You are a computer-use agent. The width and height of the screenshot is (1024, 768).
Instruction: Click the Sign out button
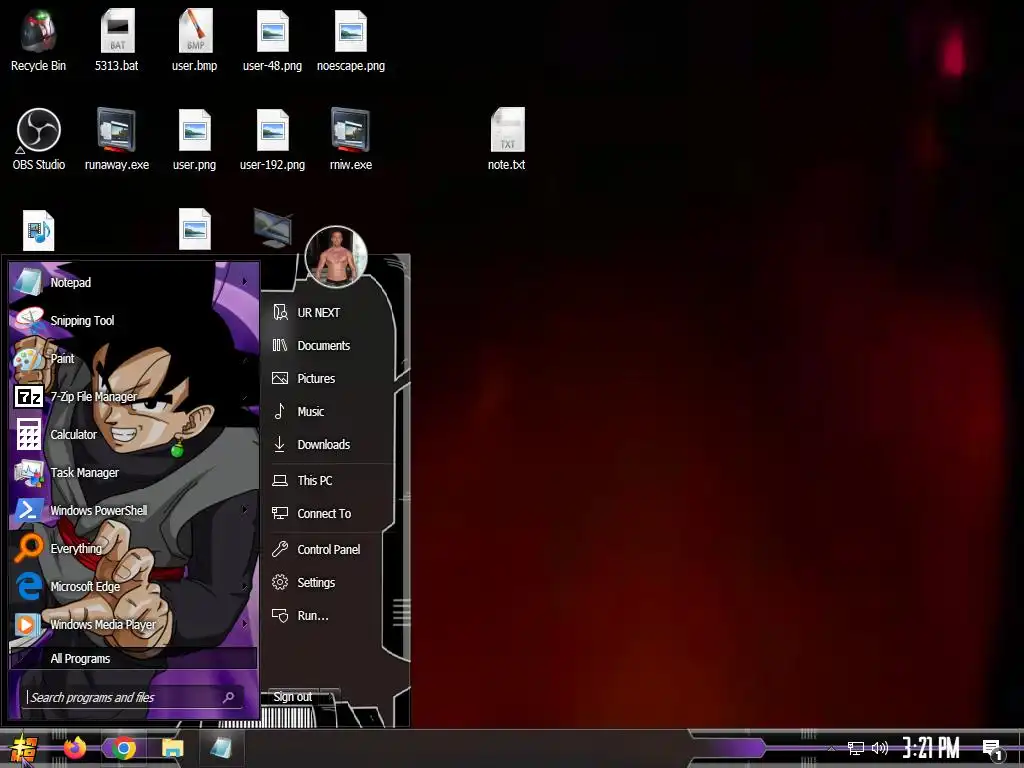293,697
